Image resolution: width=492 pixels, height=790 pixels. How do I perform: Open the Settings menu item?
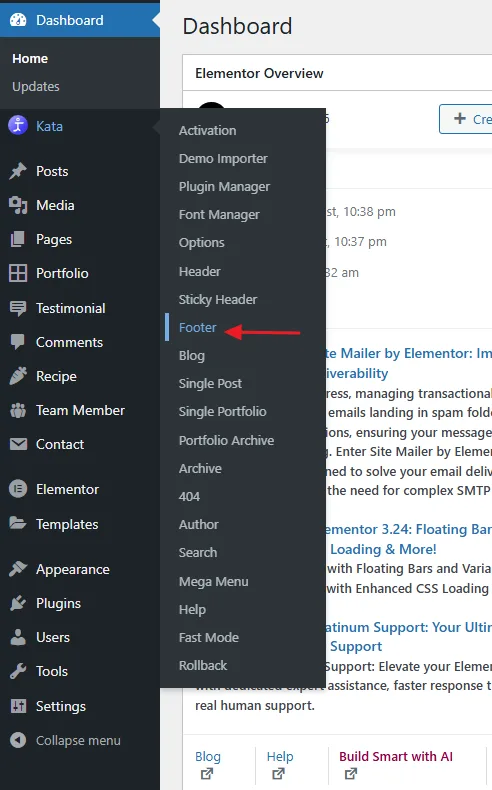(60, 706)
